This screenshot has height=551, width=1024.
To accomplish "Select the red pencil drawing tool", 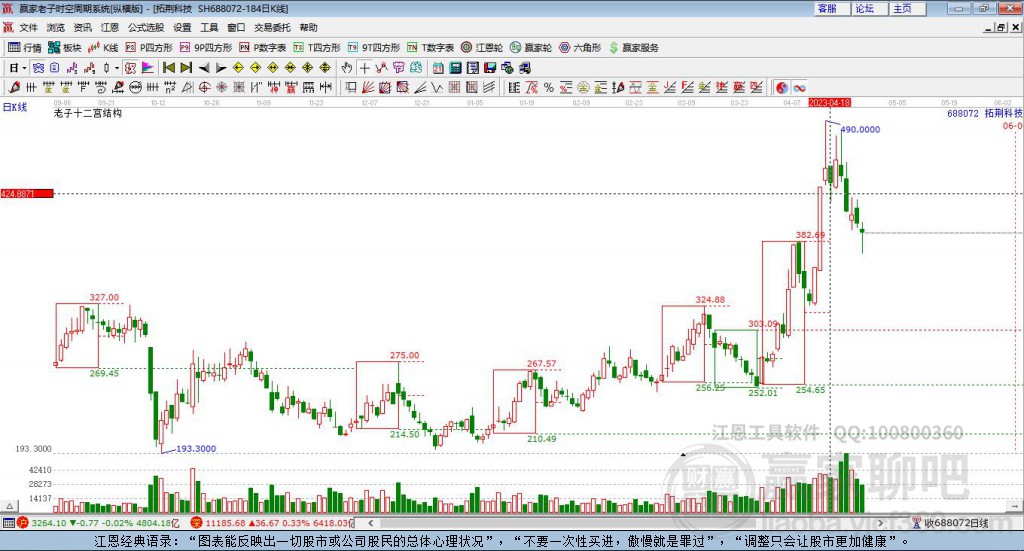I will (14, 87).
